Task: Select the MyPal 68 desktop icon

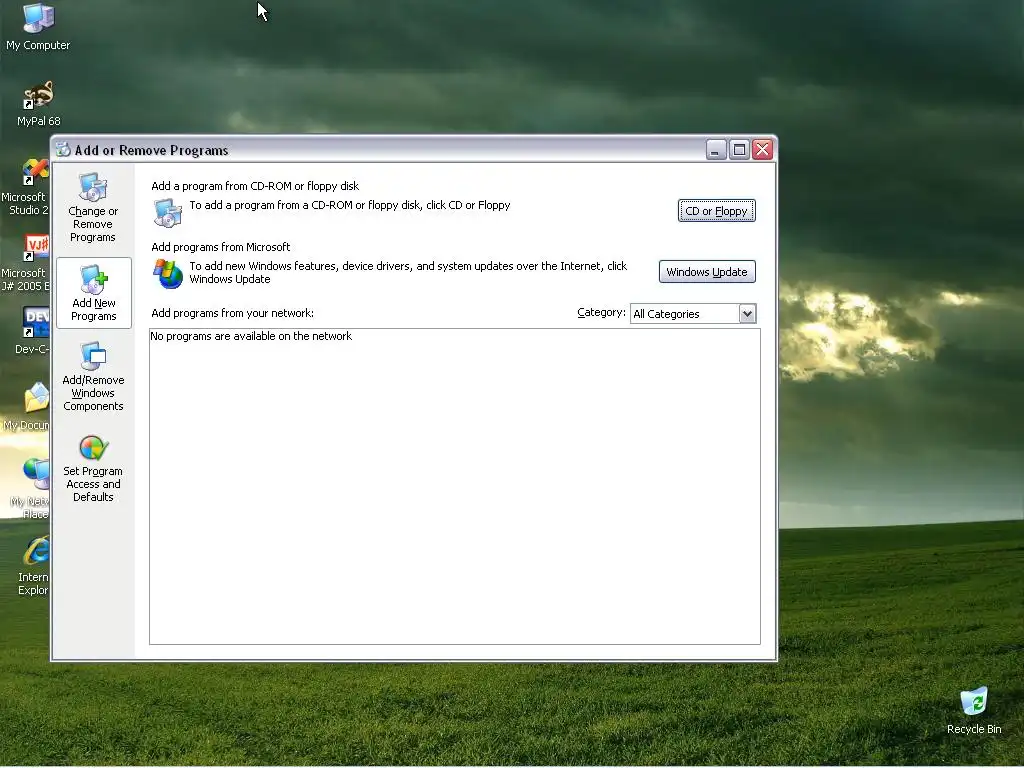Action: (39, 103)
